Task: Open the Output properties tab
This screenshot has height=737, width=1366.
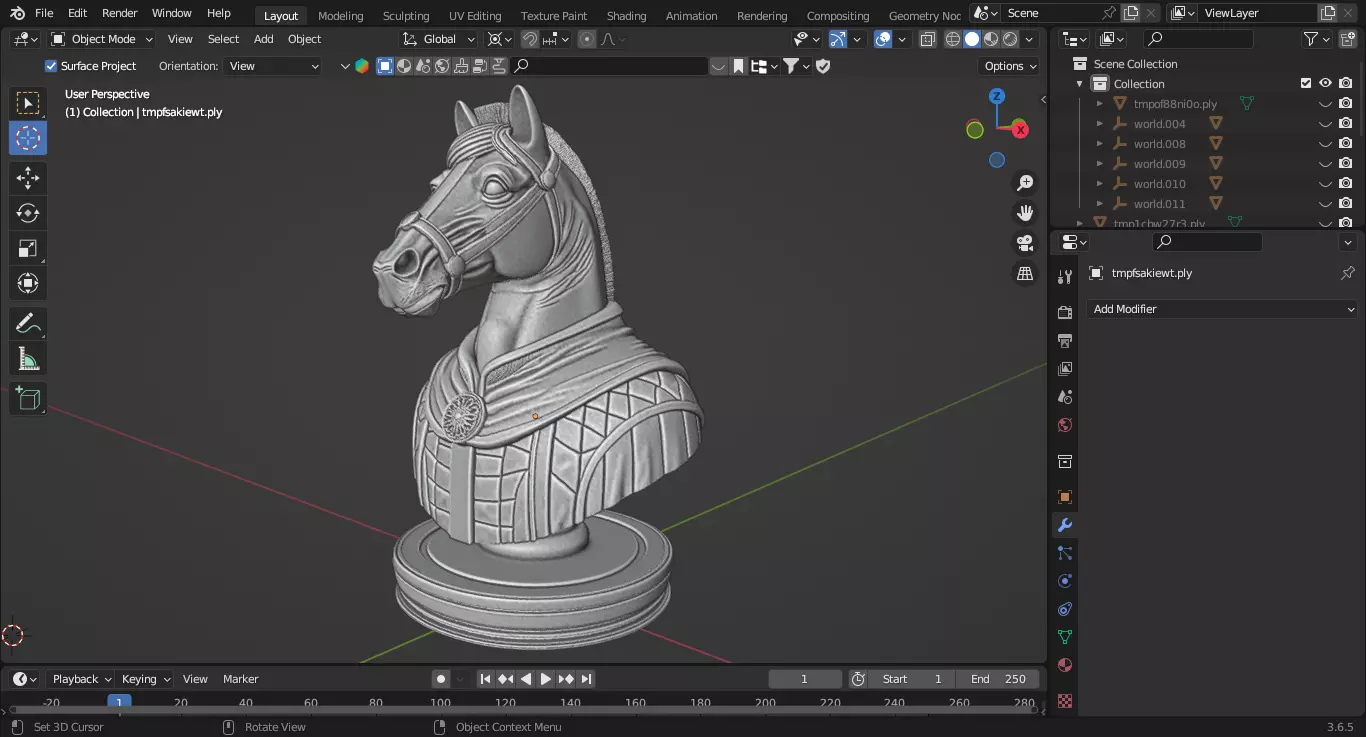Action: click(x=1065, y=341)
